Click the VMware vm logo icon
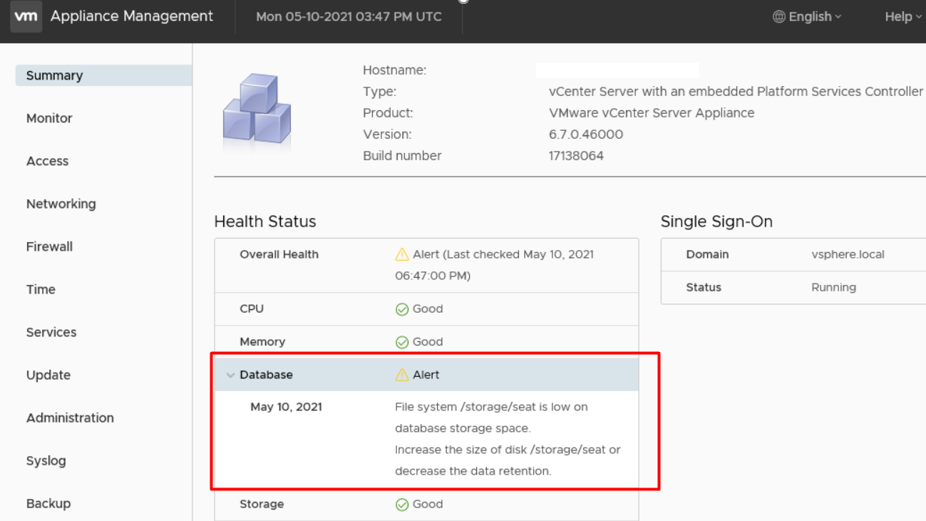The width and height of the screenshot is (926, 521). click(x=26, y=17)
